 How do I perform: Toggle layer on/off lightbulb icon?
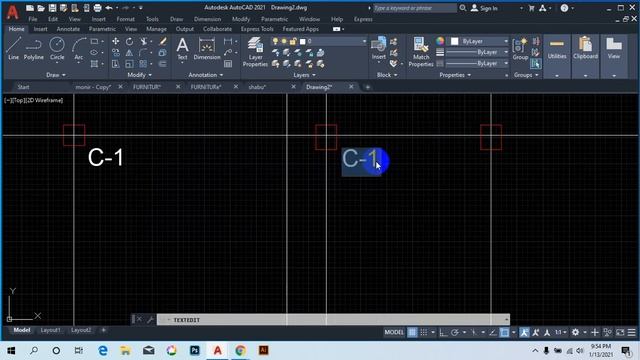click(276, 41)
